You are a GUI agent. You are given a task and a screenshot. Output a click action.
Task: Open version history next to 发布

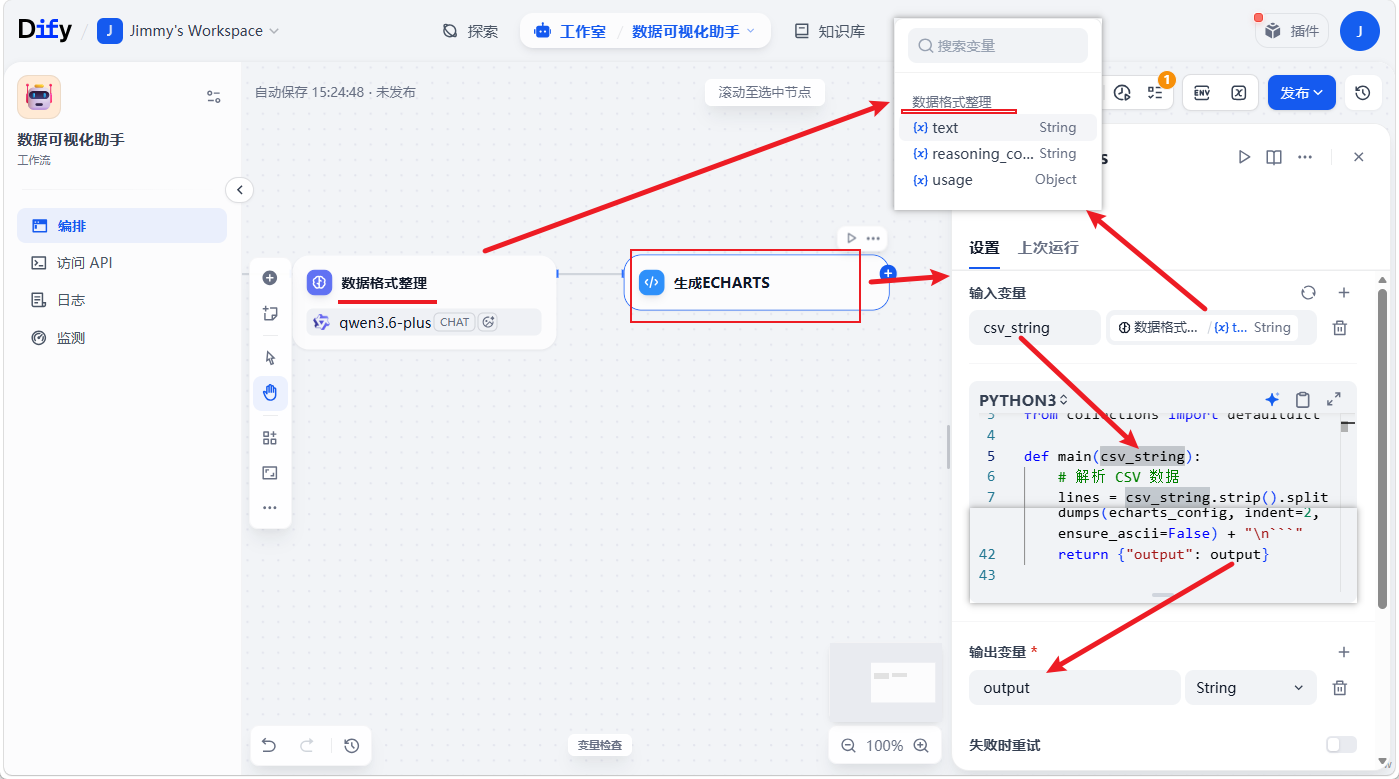coord(1363,93)
